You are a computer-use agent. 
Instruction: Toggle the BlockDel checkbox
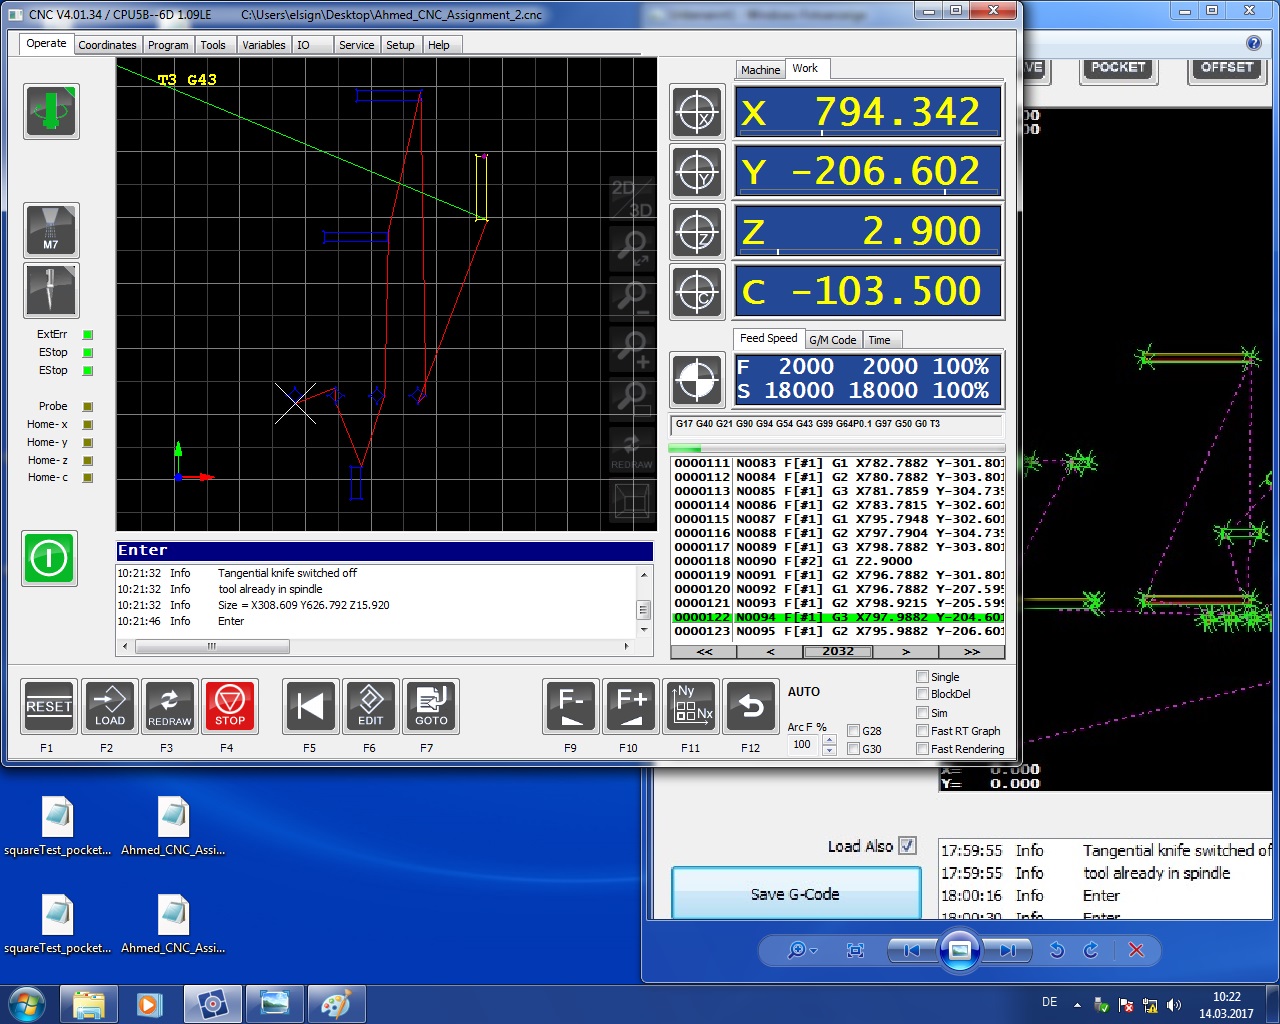click(x=923, y=694)
